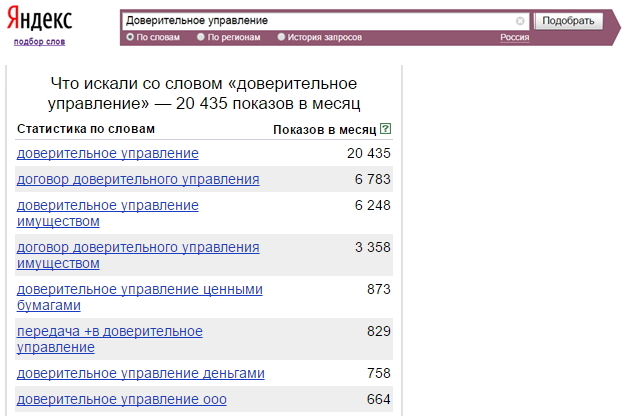Image resolution: width=625 pixels, height=417 pixels.
Task: Select the 'По регионам' radio button
Action: (201, 37)
